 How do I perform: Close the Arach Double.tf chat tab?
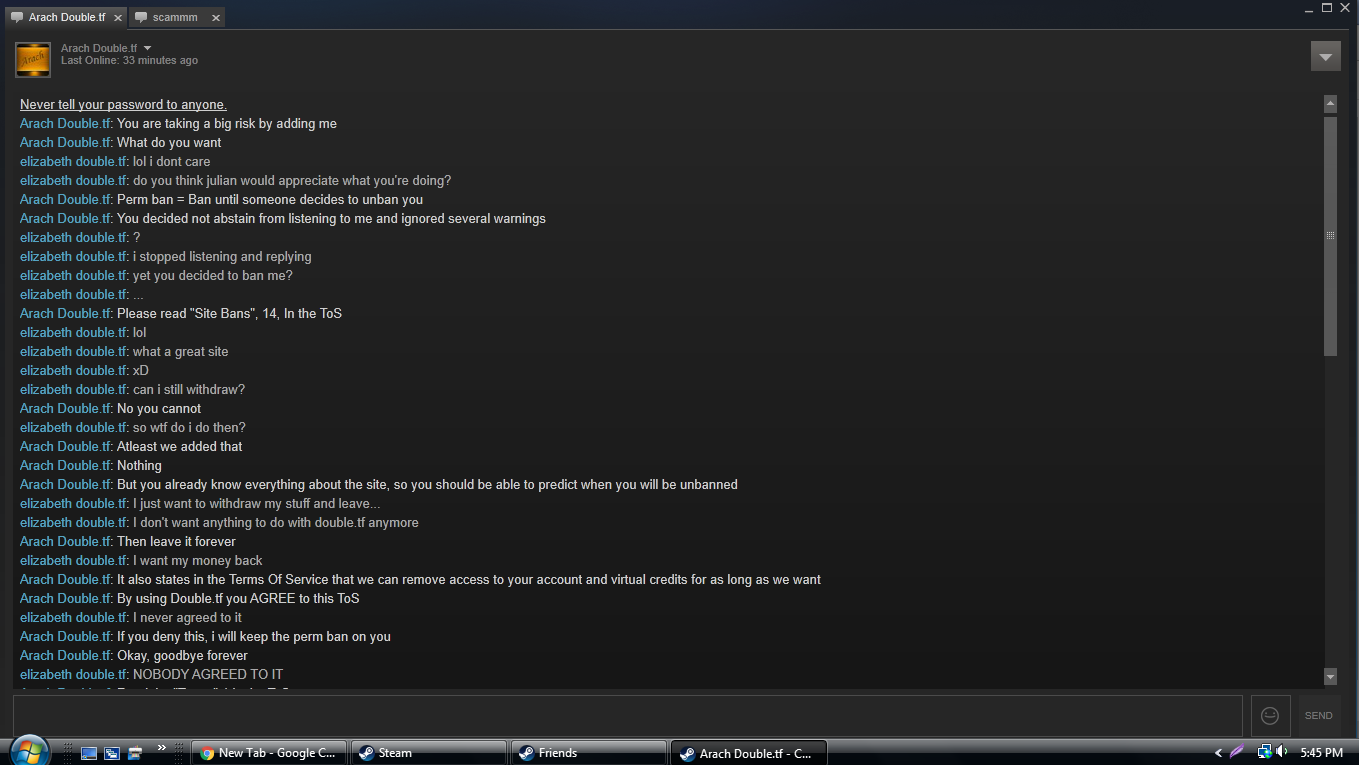coord(118,18)
